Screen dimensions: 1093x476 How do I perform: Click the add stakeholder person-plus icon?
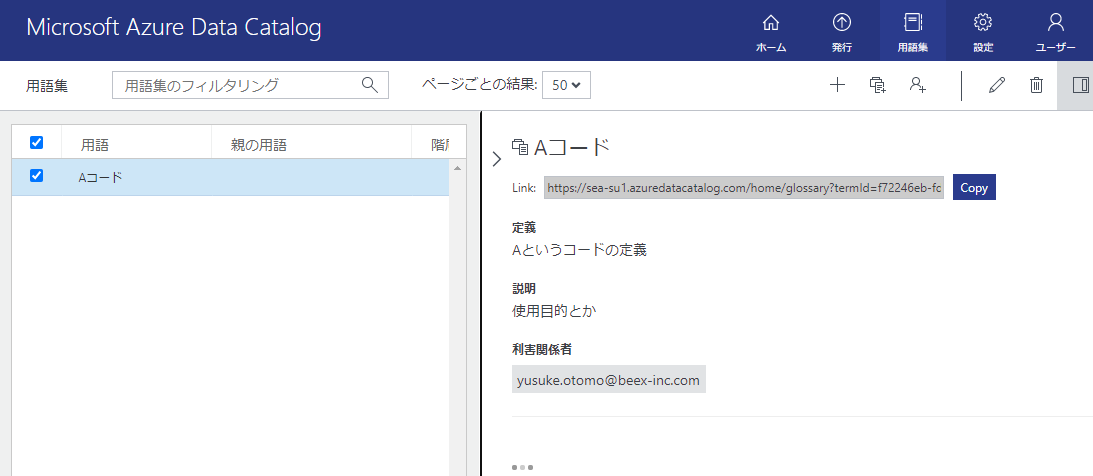(x=917, y=85)
